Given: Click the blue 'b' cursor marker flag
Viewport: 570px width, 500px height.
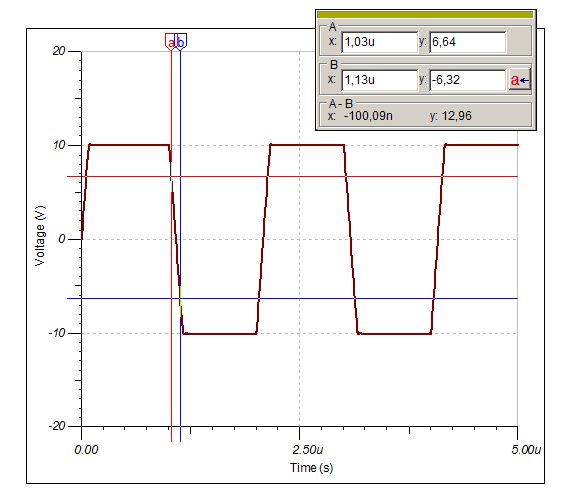Looking at the screenshot, I should 181,42.
